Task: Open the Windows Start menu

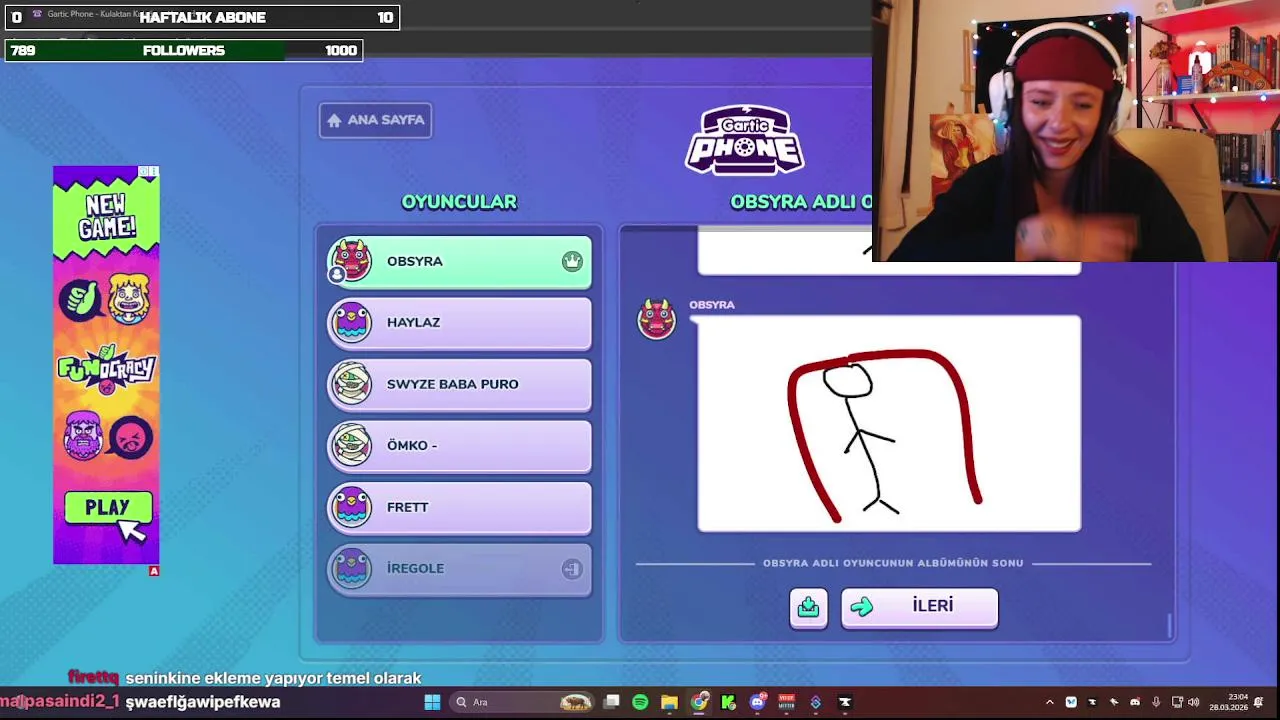Action: click(x=432, y=702)
